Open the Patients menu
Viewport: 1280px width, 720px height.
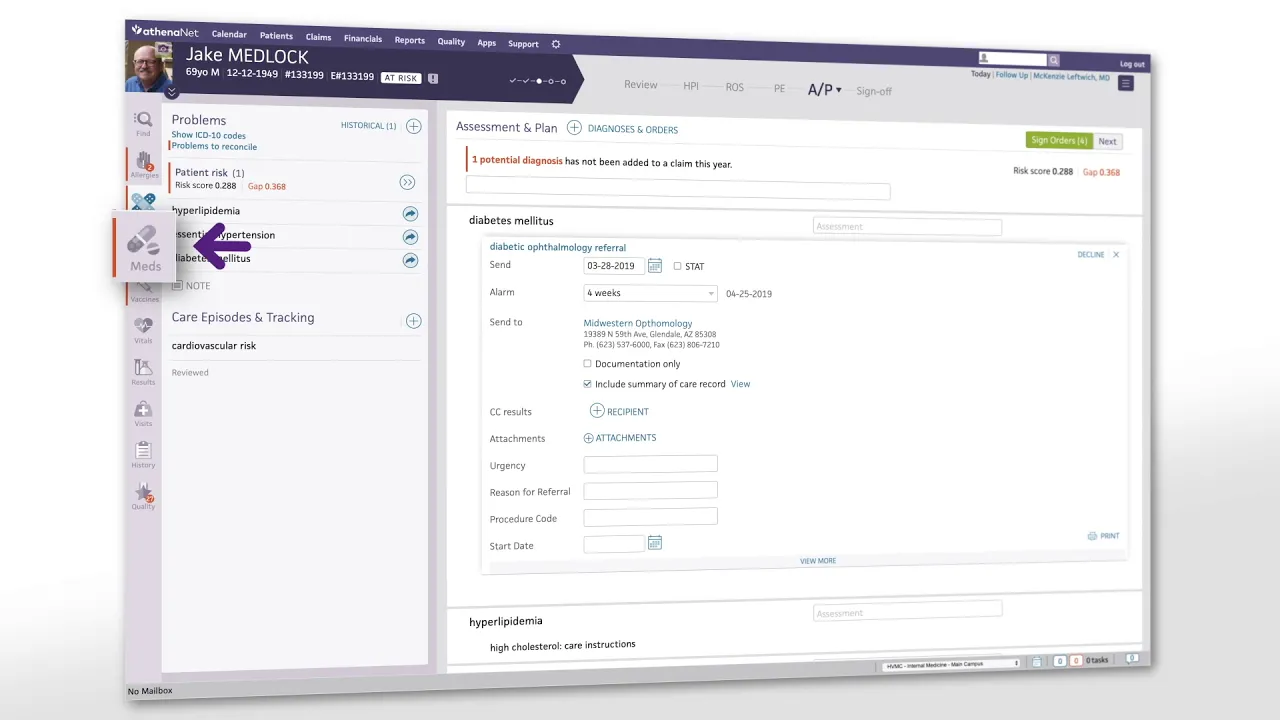point(276,36)
